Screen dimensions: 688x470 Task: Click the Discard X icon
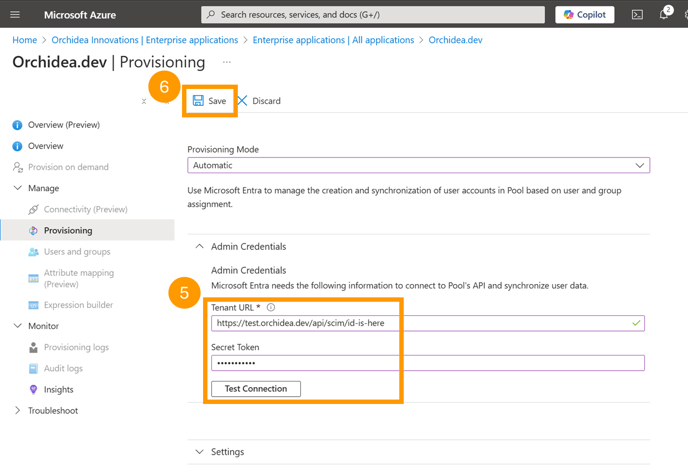(242, 100)
